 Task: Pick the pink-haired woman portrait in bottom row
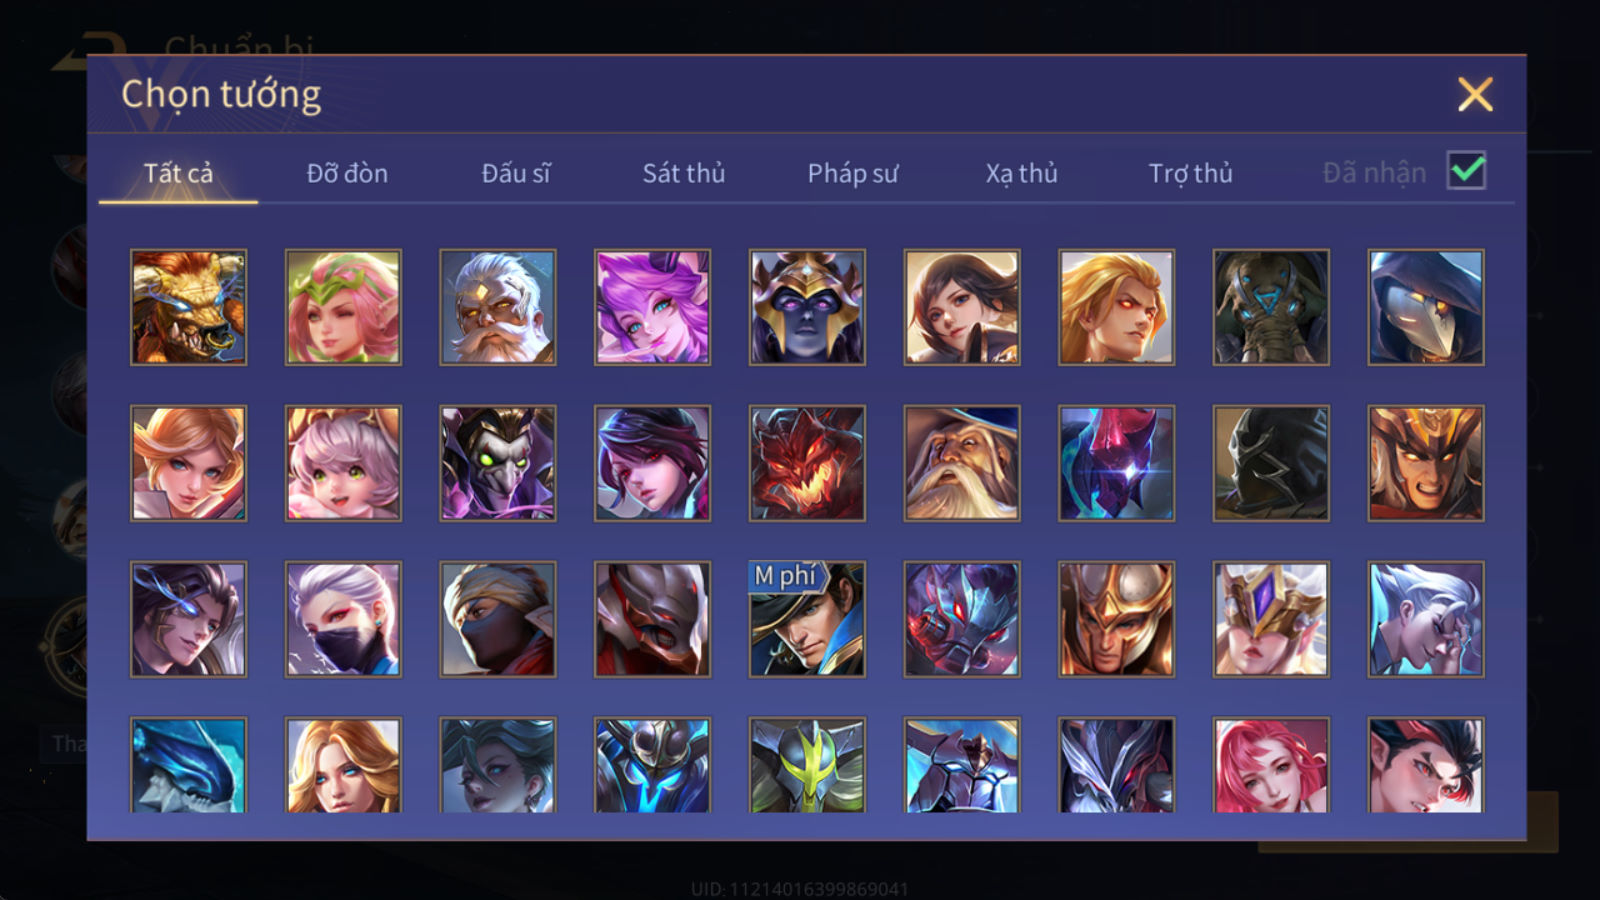click(1271, 765)
